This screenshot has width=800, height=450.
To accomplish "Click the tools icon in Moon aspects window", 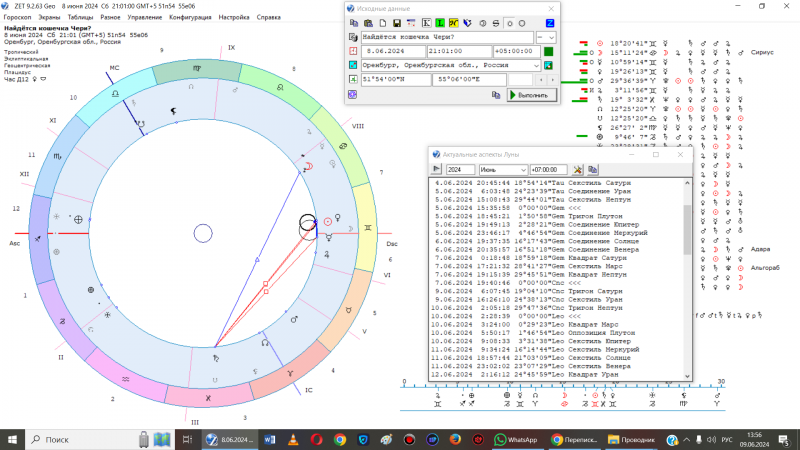I will 579,170.
